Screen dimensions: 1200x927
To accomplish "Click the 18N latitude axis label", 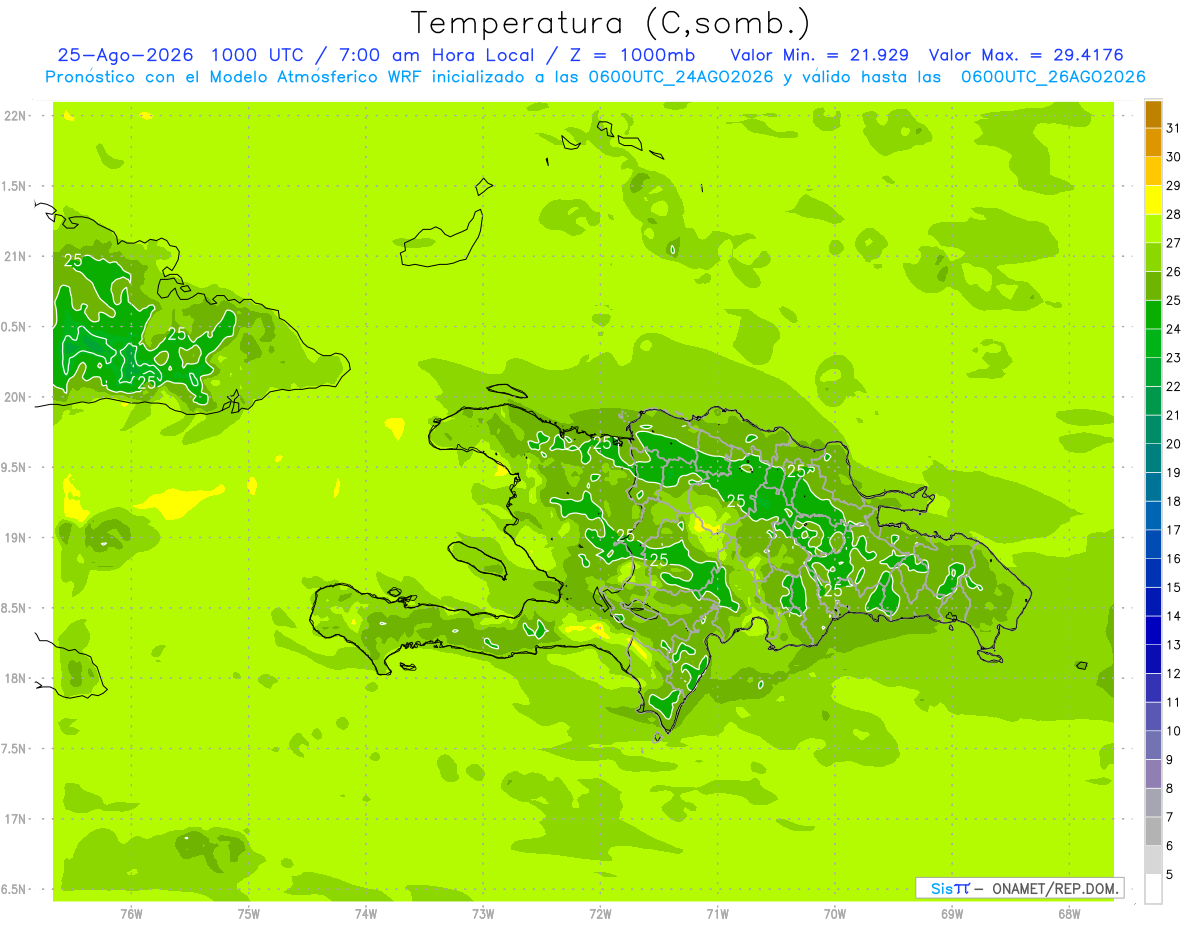I will click(x=17, y=678).
